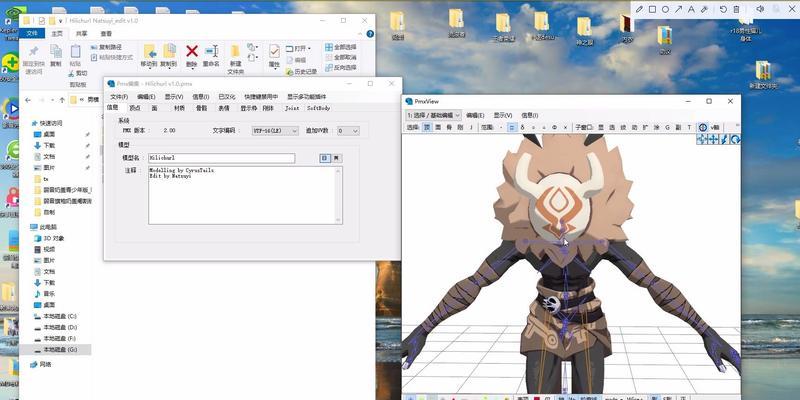
Task: Click the 重命名 rename icon in Explorer
Action: coord(211,51)
